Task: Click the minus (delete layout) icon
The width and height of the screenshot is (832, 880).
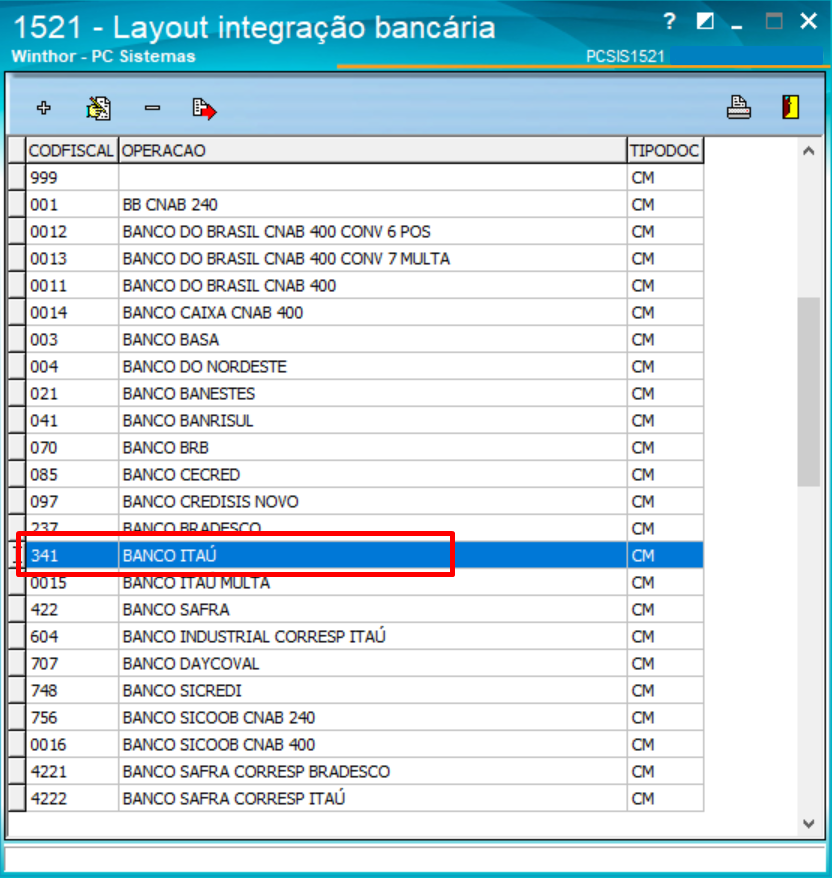Action: pyautogui.click(x=152, y=108)
